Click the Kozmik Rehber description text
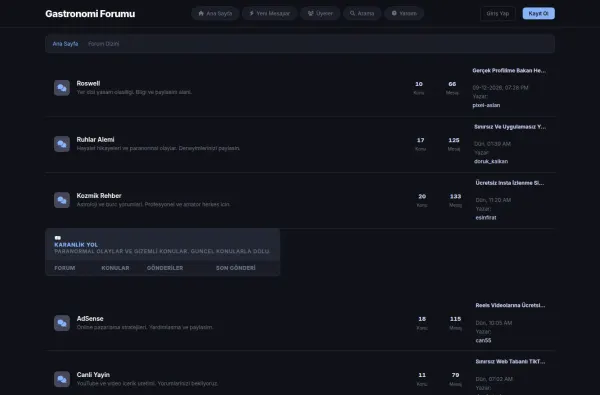Viewport: 600px width, 395px height. coord(153,205)
